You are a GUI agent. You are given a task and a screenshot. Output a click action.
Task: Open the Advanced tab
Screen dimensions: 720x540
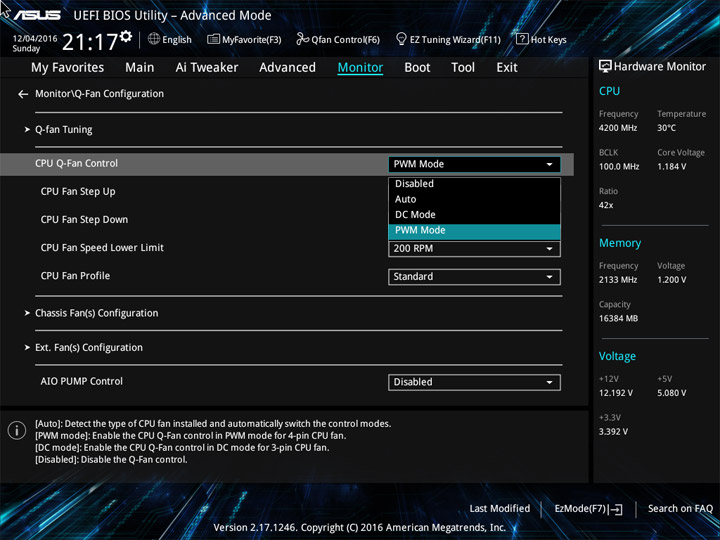[287, 68]
